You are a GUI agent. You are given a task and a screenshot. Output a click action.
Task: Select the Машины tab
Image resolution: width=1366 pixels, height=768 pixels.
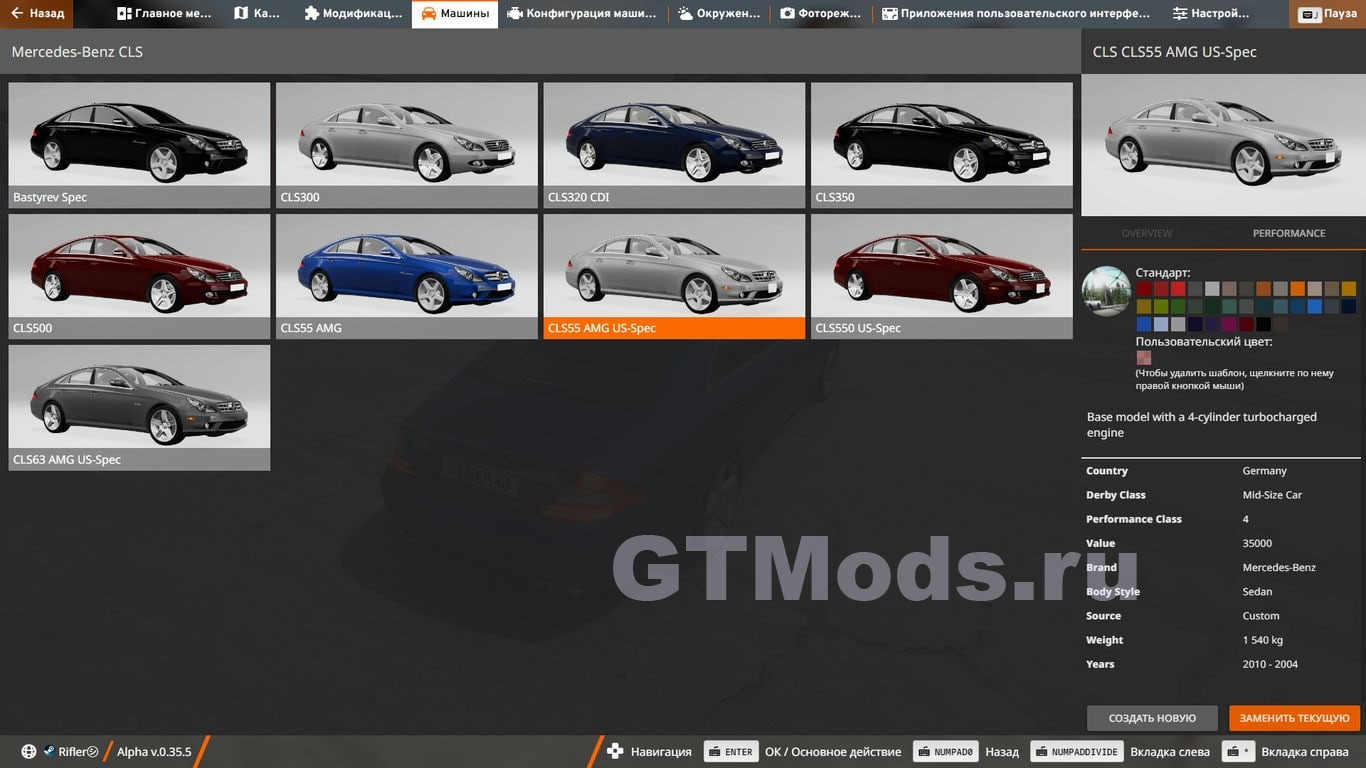[455, 14]
